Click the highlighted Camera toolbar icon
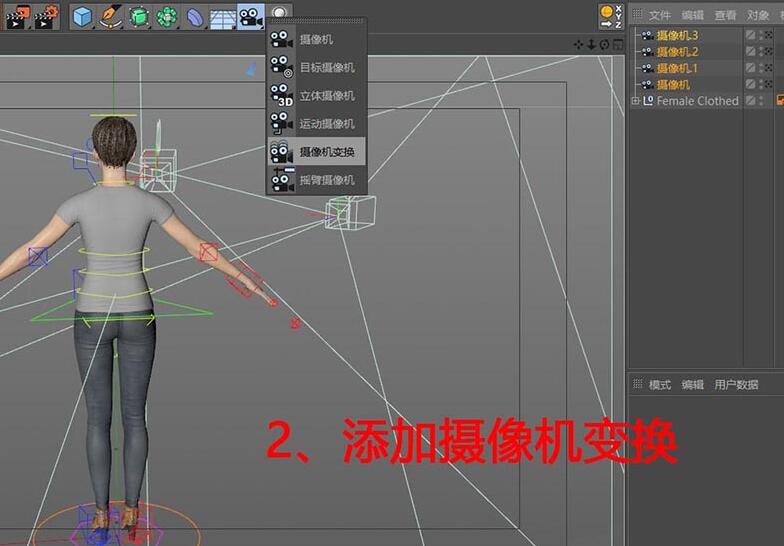 (x=251, y=18)
